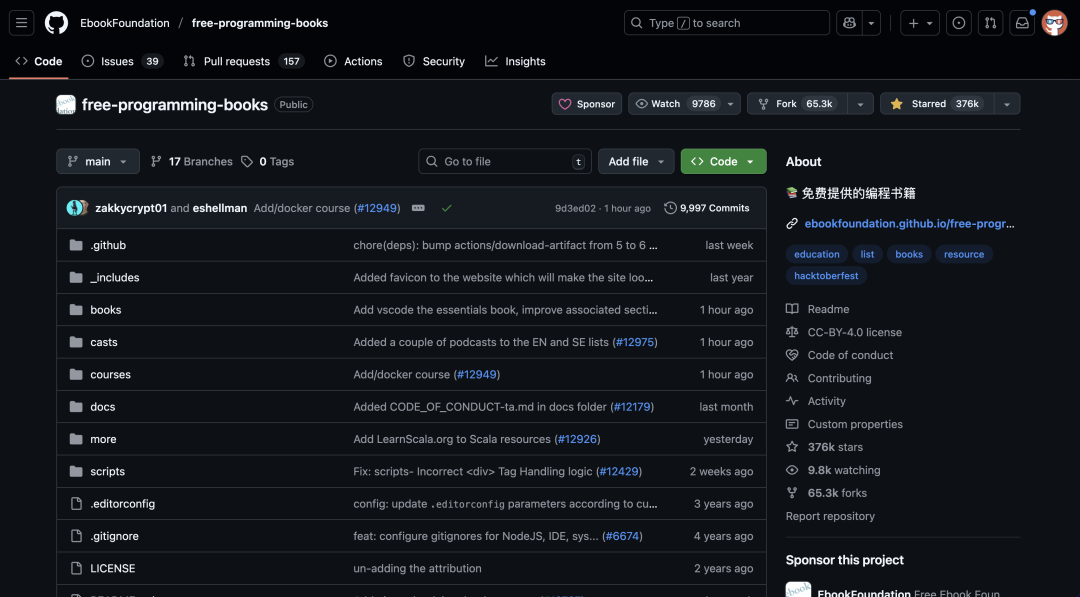Viewport: 1080px width, 597px height.
Task: Open the books folder
Action: point(105,310)
